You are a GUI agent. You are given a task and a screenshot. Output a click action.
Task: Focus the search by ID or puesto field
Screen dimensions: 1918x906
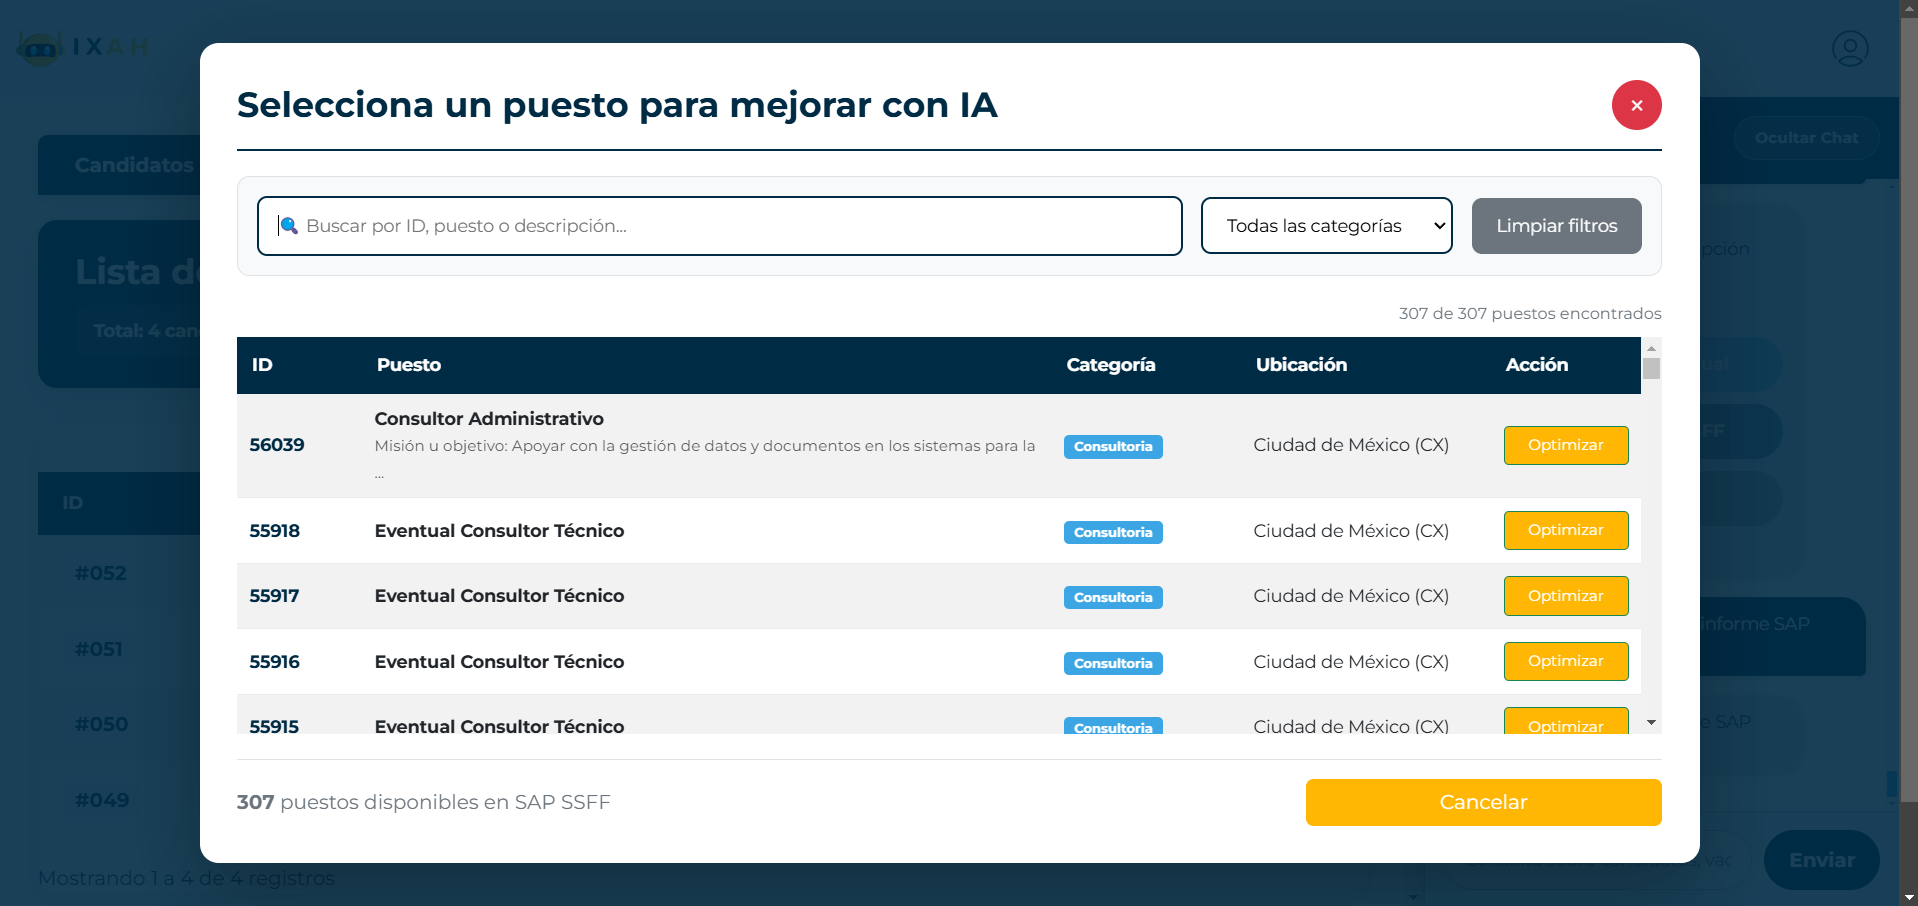(719, 226)
